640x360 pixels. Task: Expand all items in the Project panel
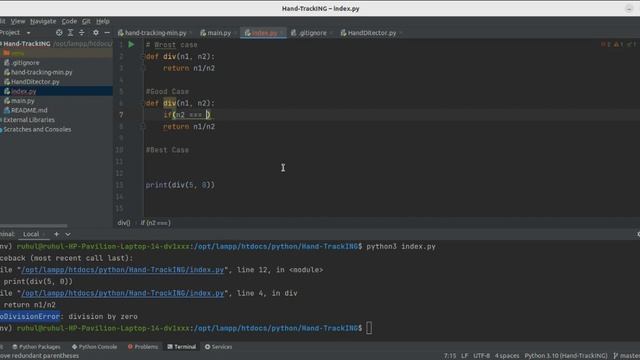70,33
